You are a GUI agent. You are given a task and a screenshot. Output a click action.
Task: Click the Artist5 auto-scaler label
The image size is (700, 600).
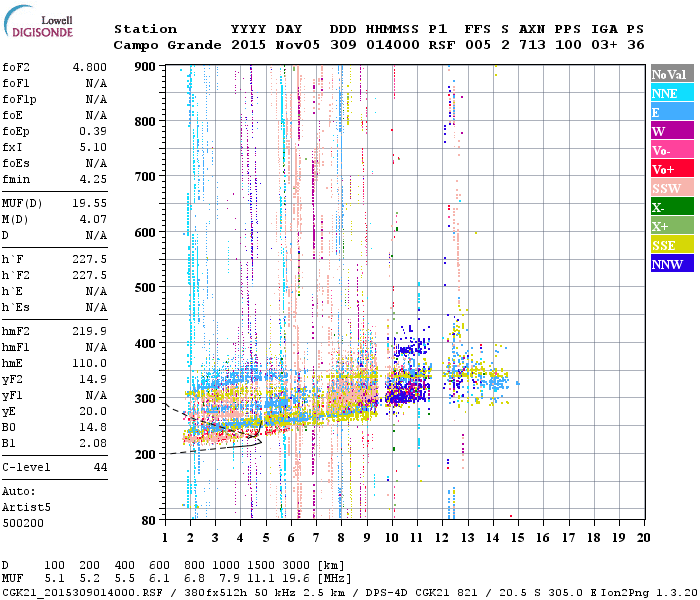coord(26,508)
